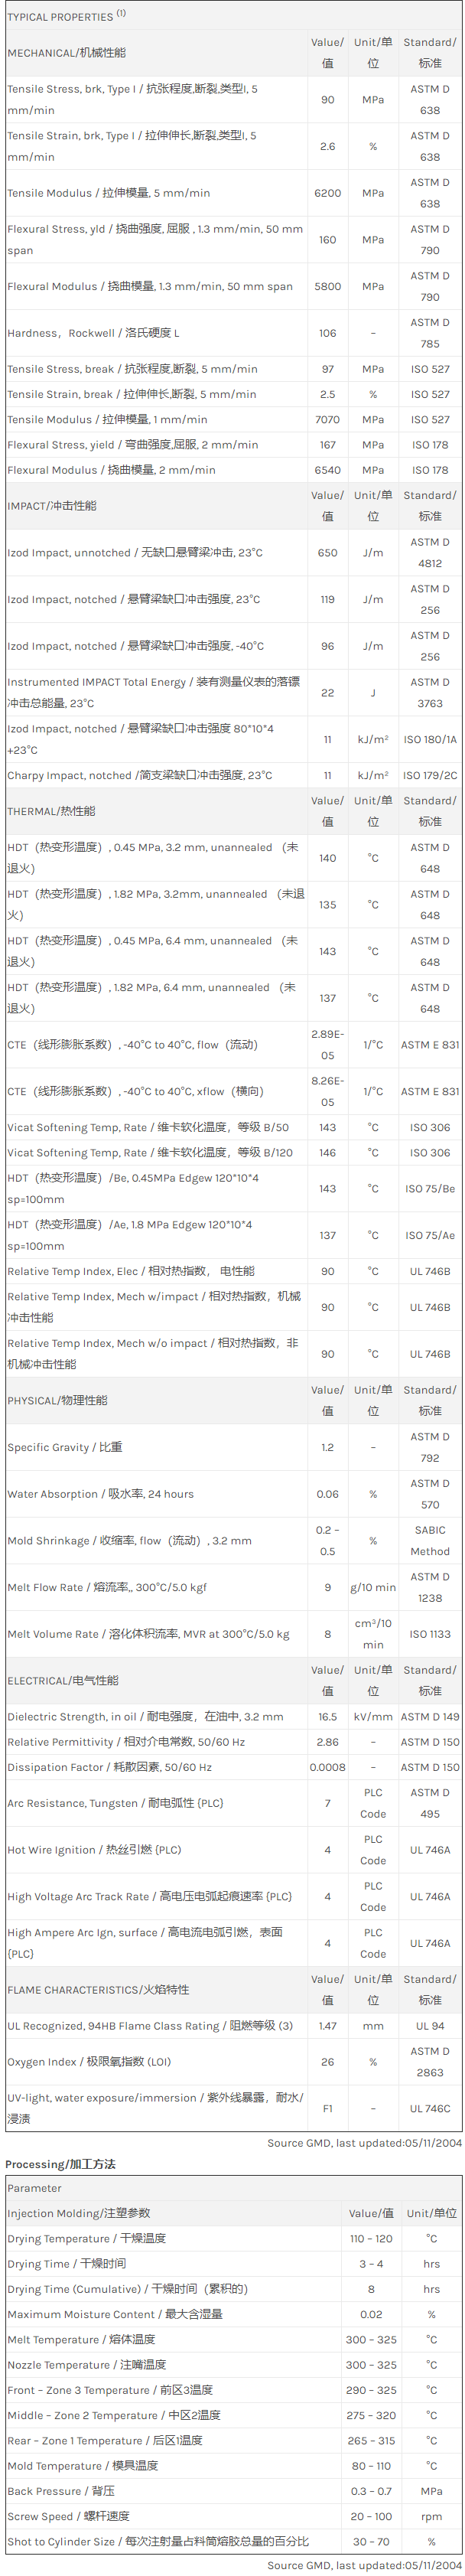Click the Drying Temperature / 干燥温度 row
This screenshot has height=2576, width=465.
[x=86, y=2239]
